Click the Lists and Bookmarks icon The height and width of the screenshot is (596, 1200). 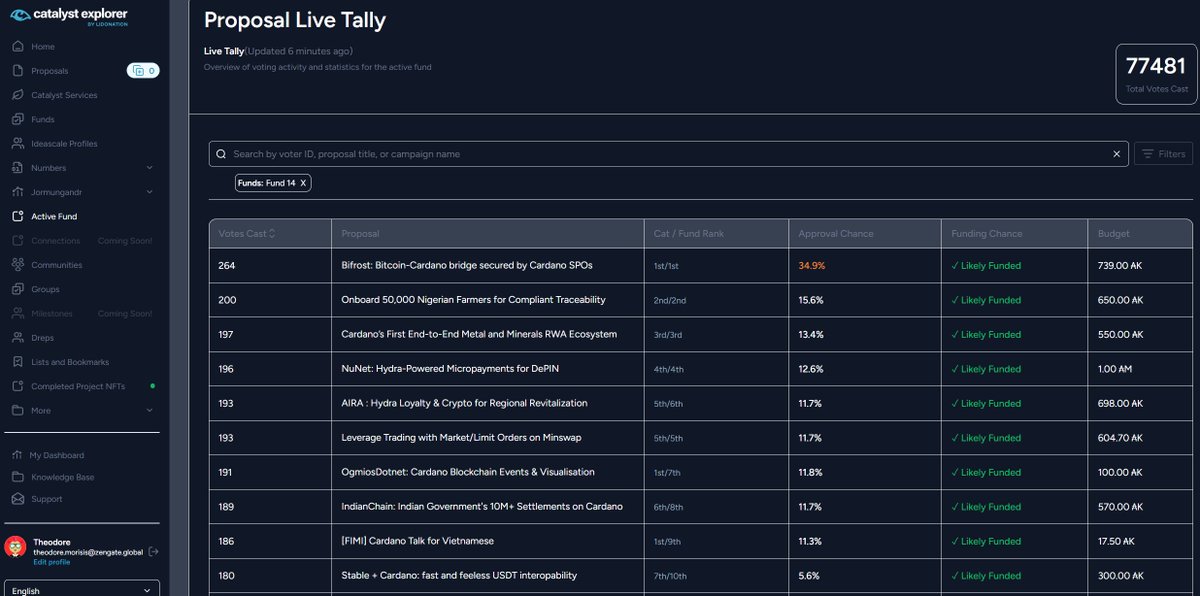17,362
